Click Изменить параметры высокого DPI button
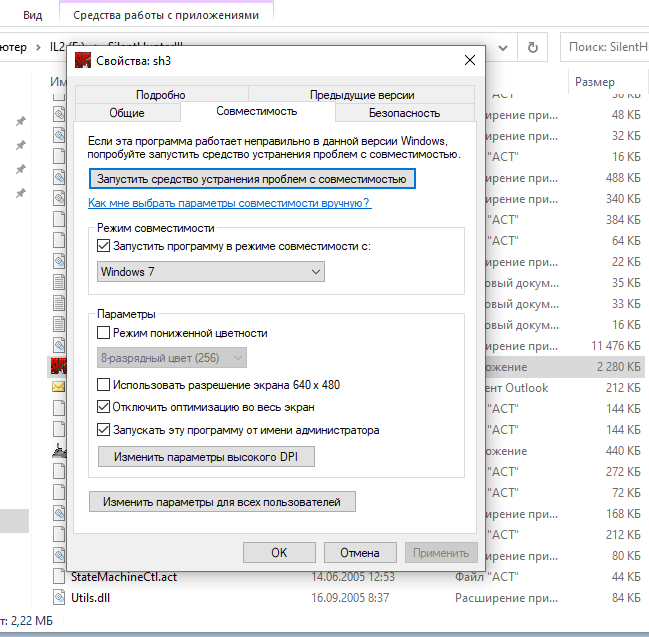 [206, 457]
